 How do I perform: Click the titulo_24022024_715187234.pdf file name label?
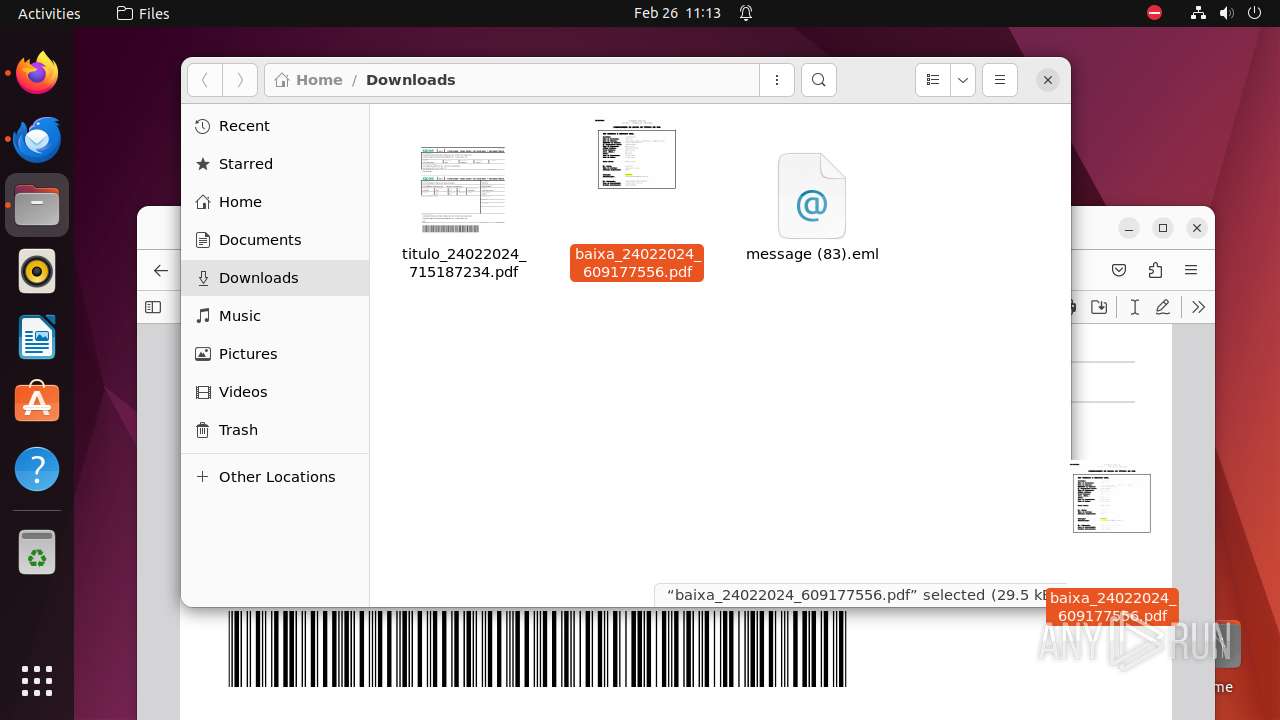464,263
